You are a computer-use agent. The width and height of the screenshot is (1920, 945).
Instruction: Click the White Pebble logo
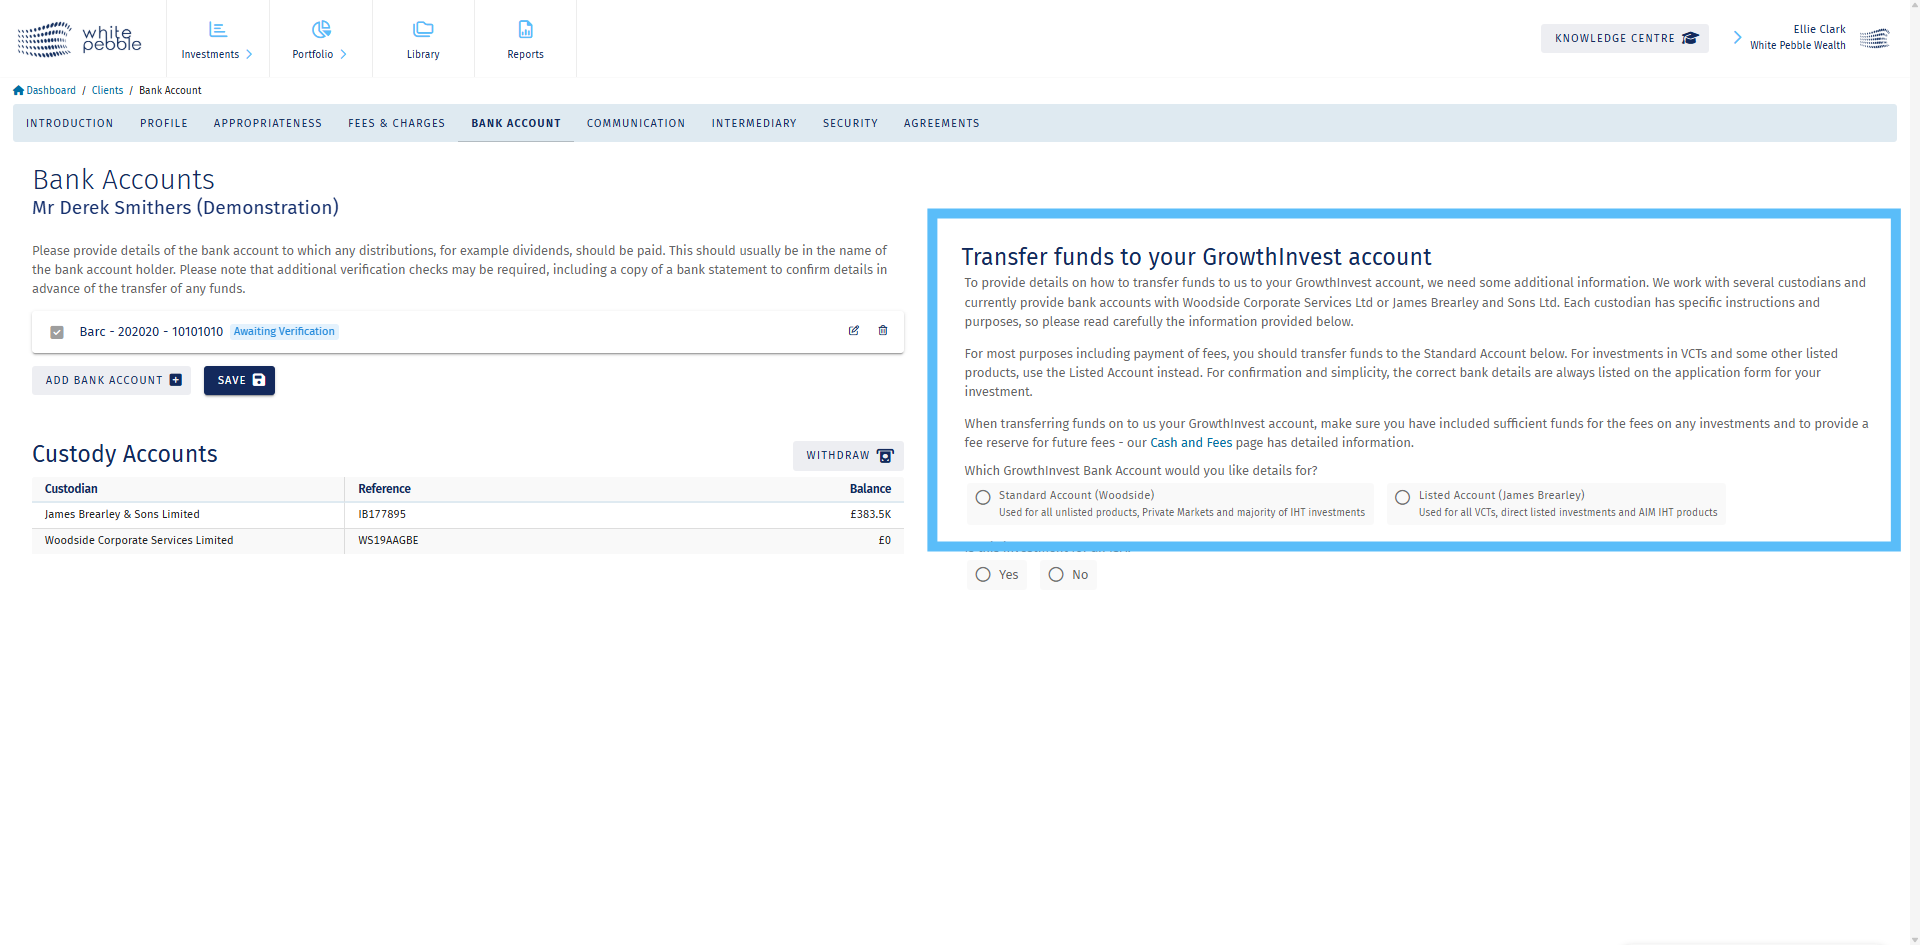coord(79,39)
